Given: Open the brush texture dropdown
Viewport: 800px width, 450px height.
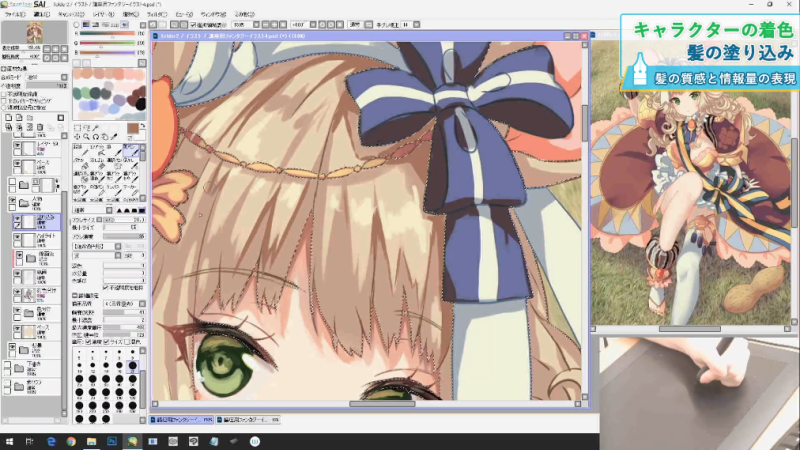Looking at the screenshot, I should click(118, 256).
